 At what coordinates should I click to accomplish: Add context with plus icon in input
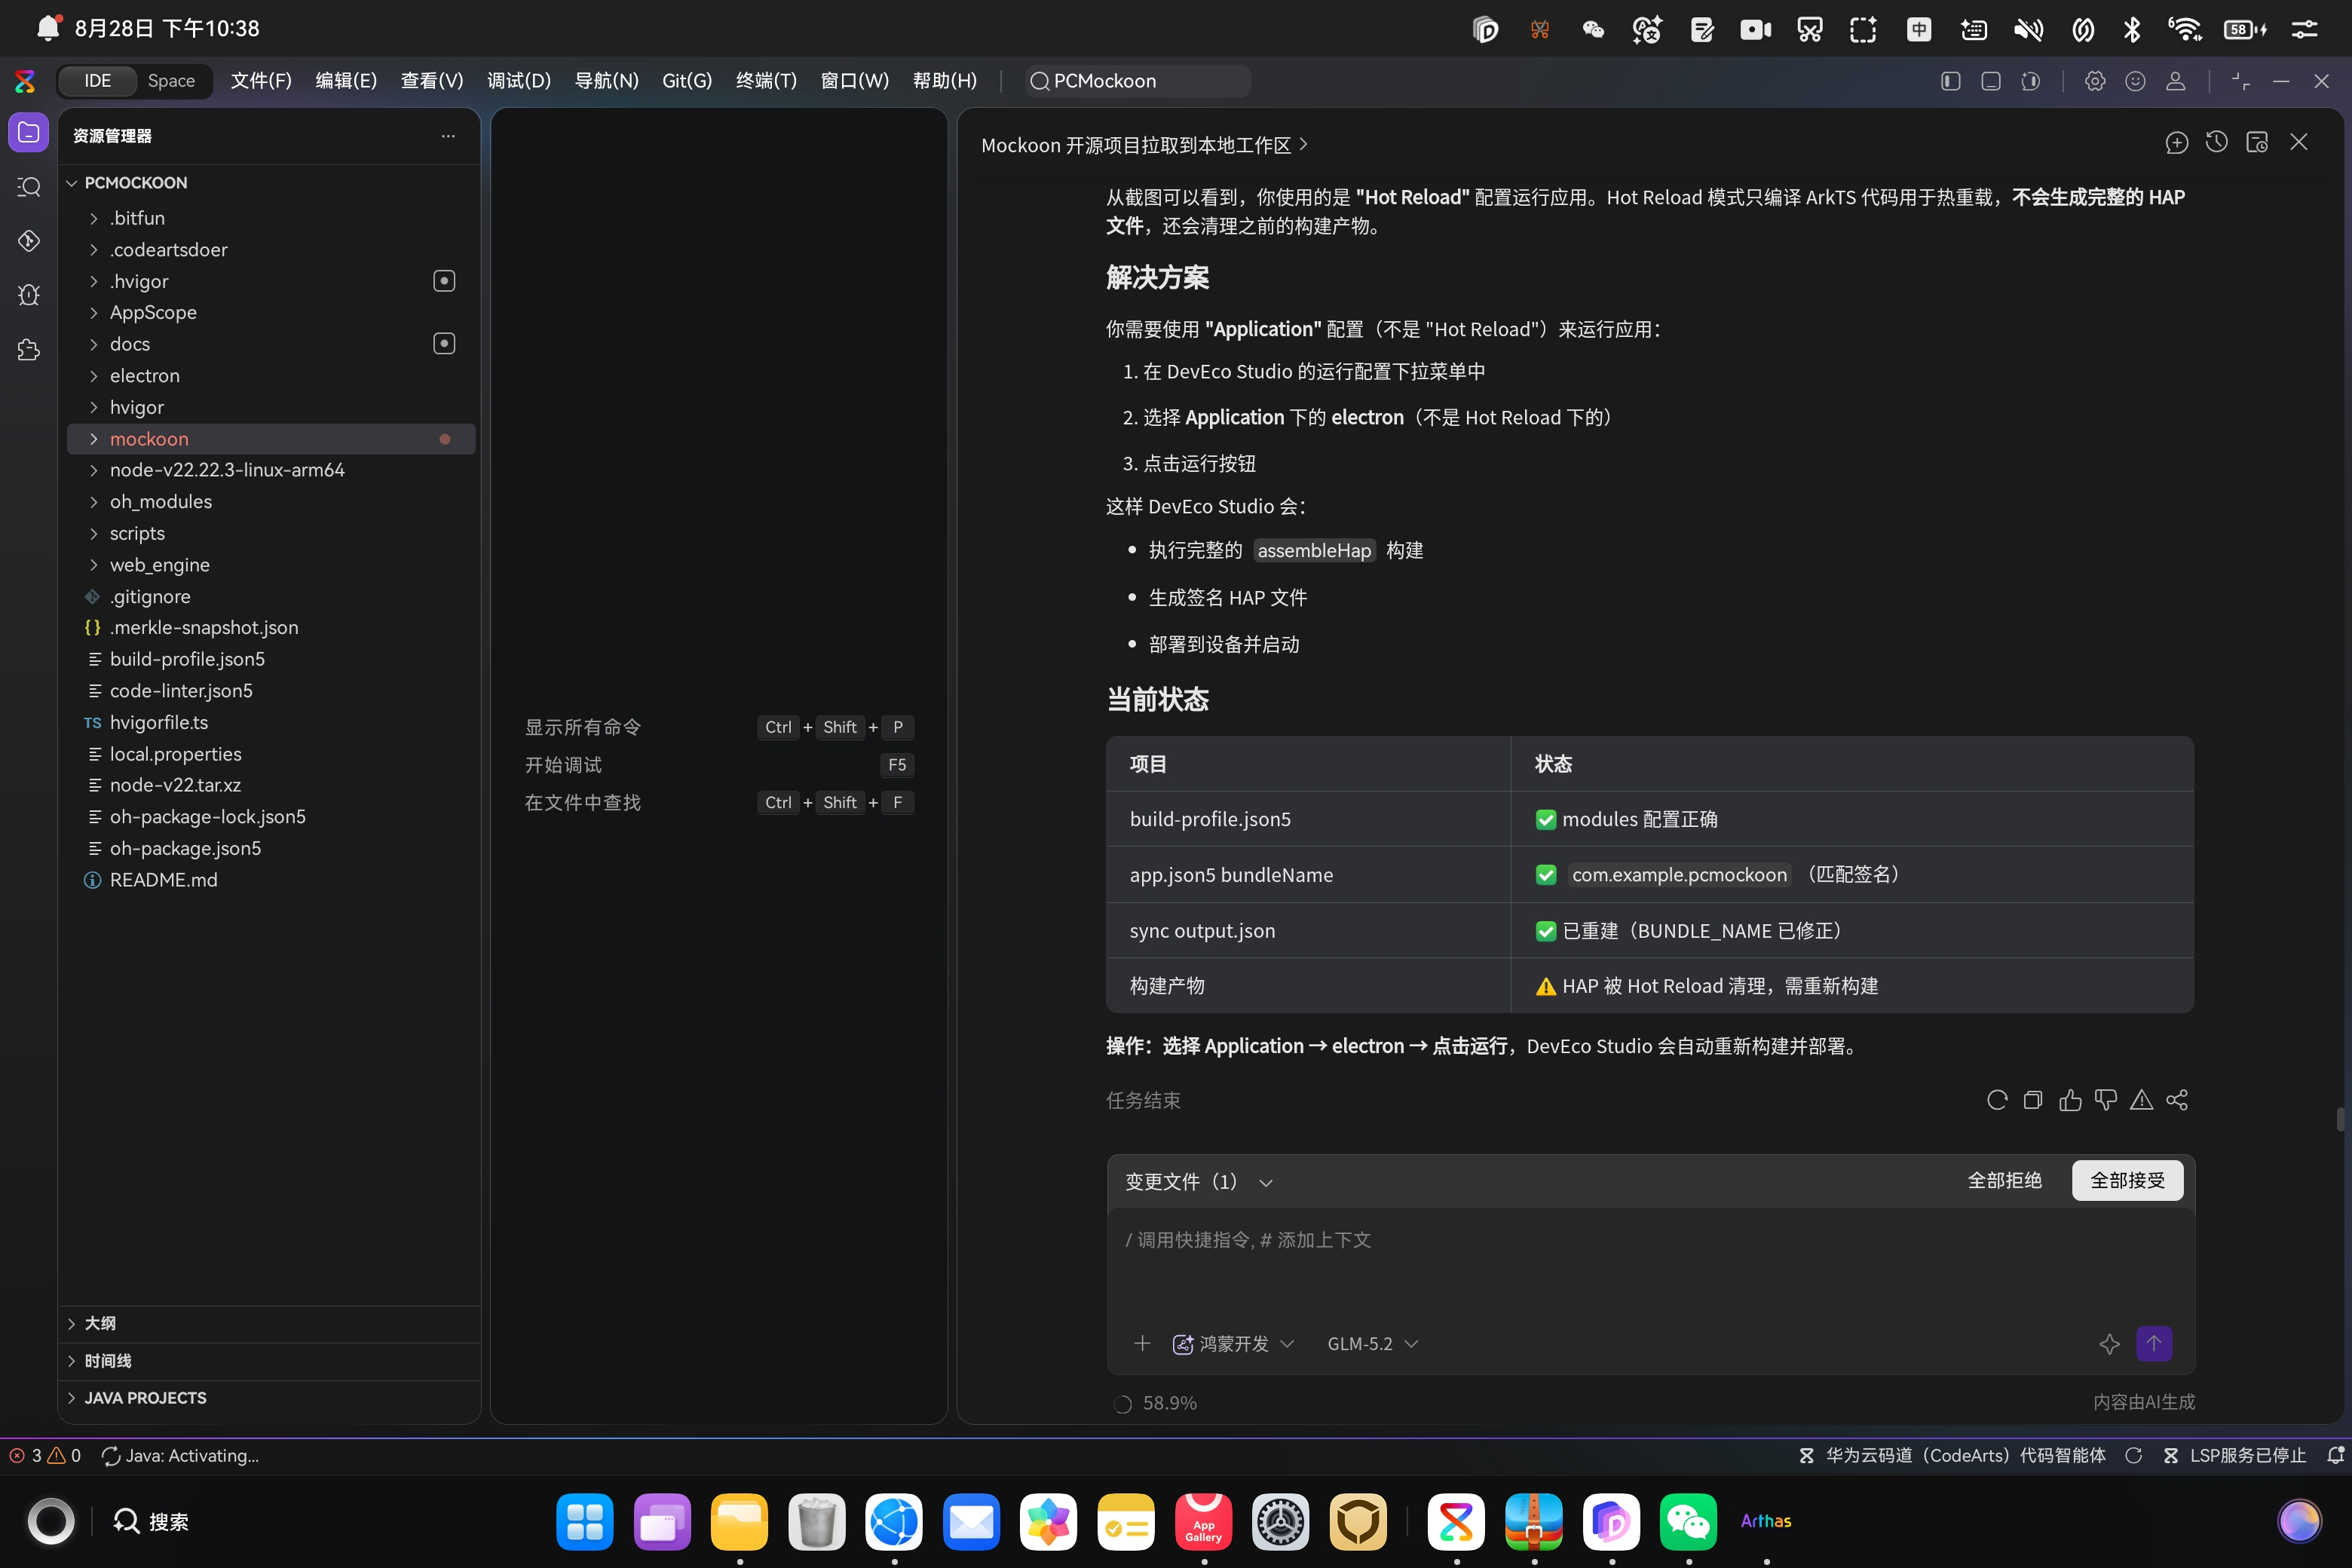click(1142, 1343)
